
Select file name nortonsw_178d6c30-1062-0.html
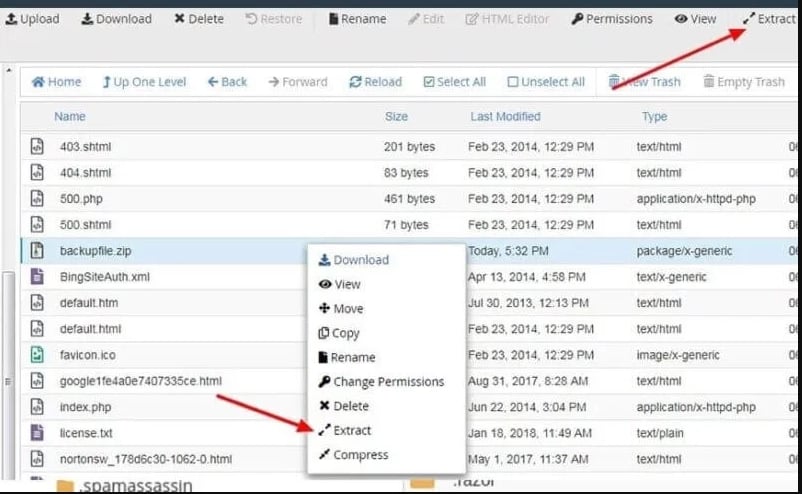[x=146, y=459]
